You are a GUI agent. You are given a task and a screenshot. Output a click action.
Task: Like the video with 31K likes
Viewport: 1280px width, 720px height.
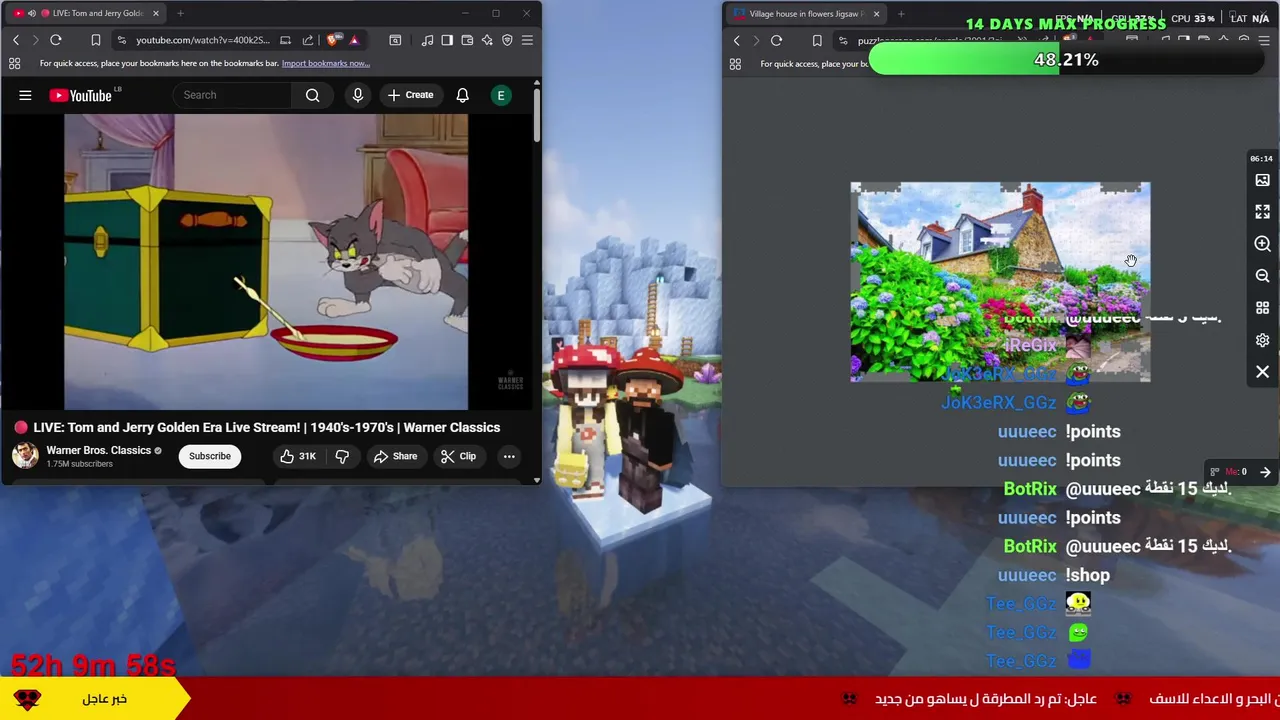tap(298, 456)
